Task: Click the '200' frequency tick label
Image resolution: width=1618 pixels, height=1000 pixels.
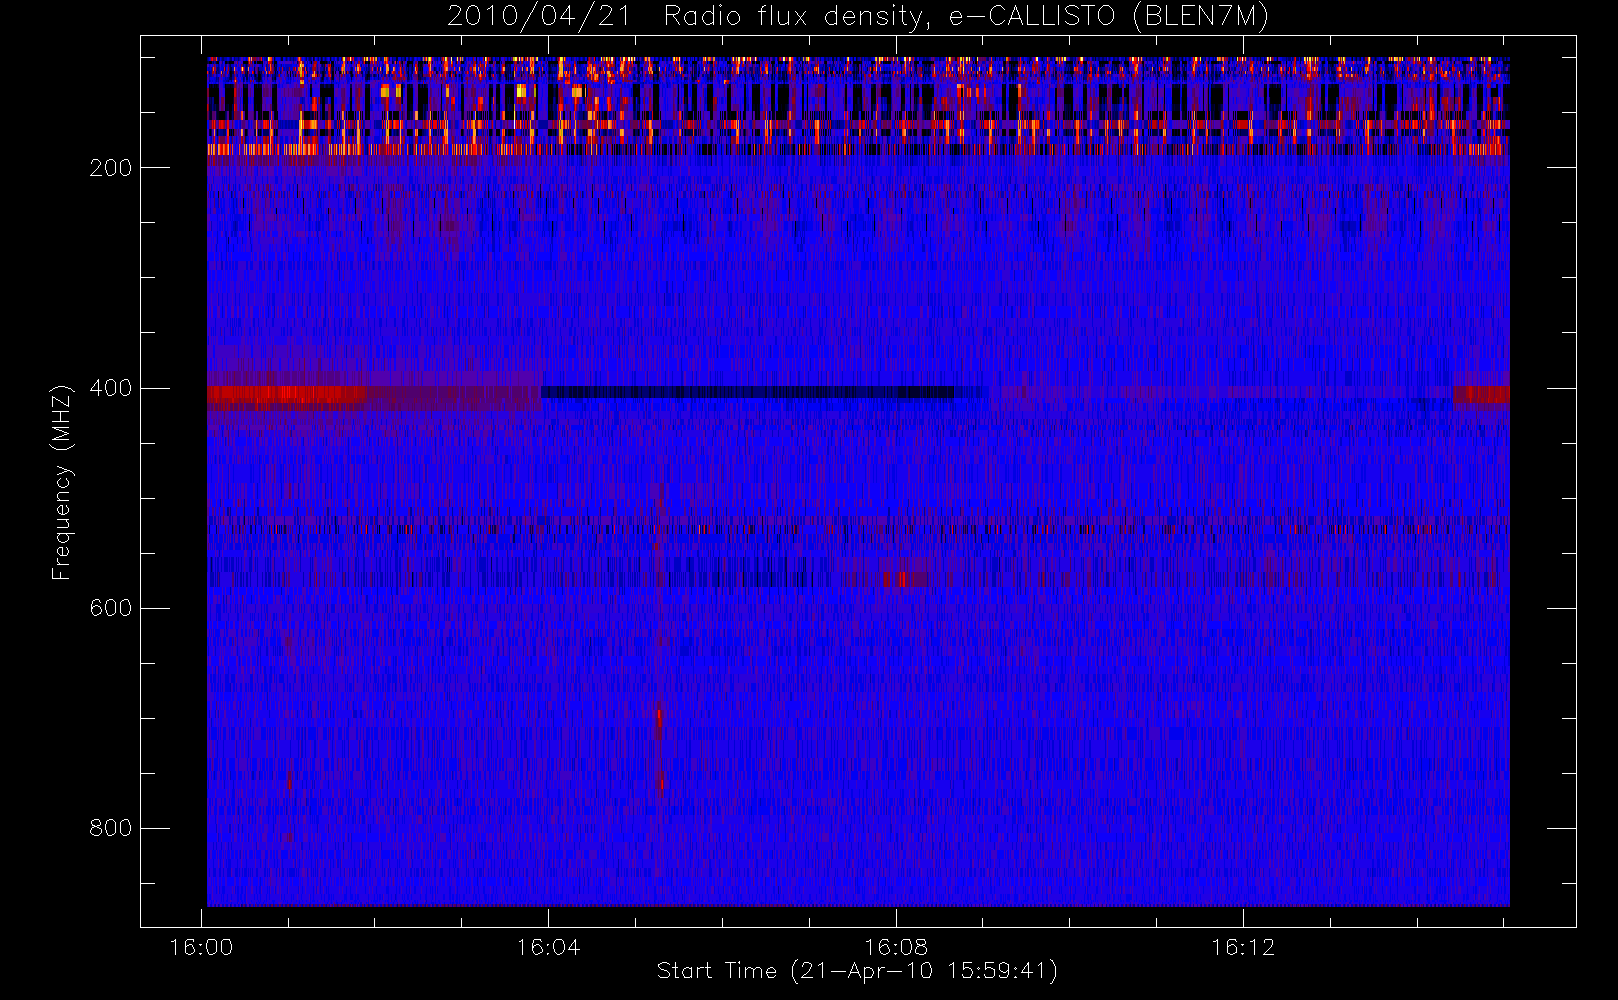Action: [110, 168]
